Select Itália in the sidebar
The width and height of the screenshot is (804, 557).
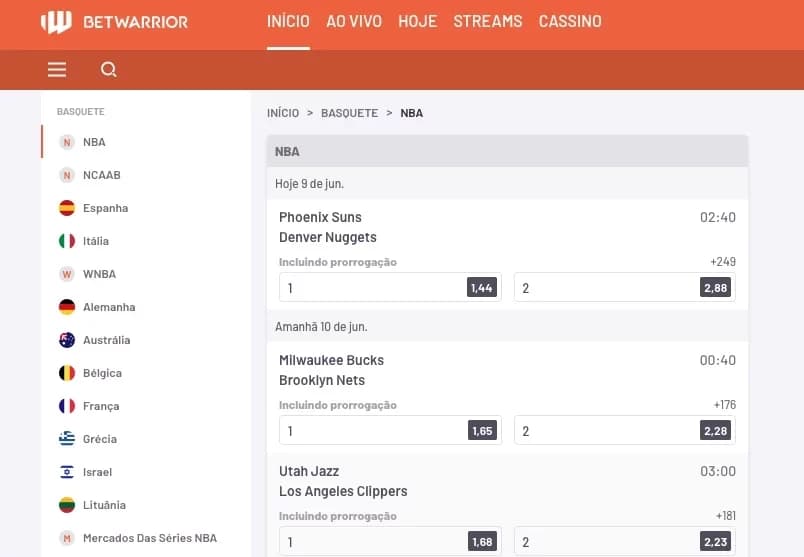point(96,241)
